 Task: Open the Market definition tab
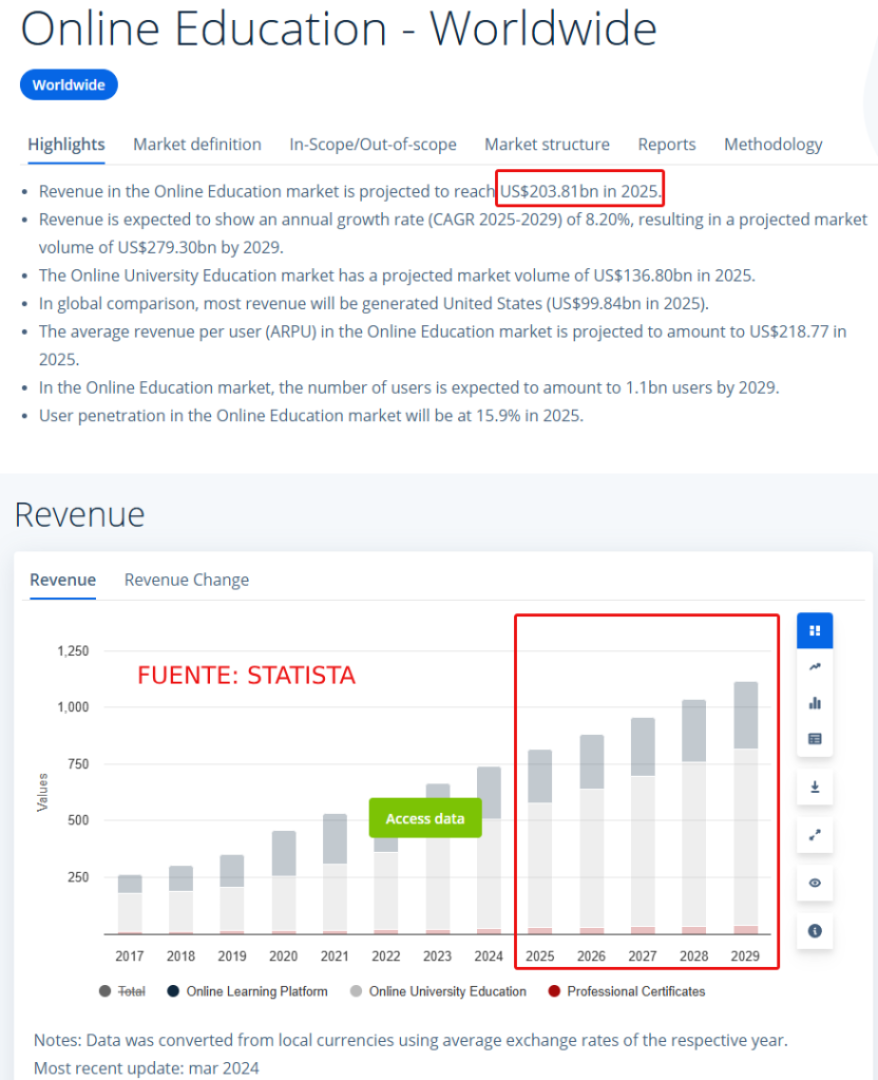pos(197,145)
